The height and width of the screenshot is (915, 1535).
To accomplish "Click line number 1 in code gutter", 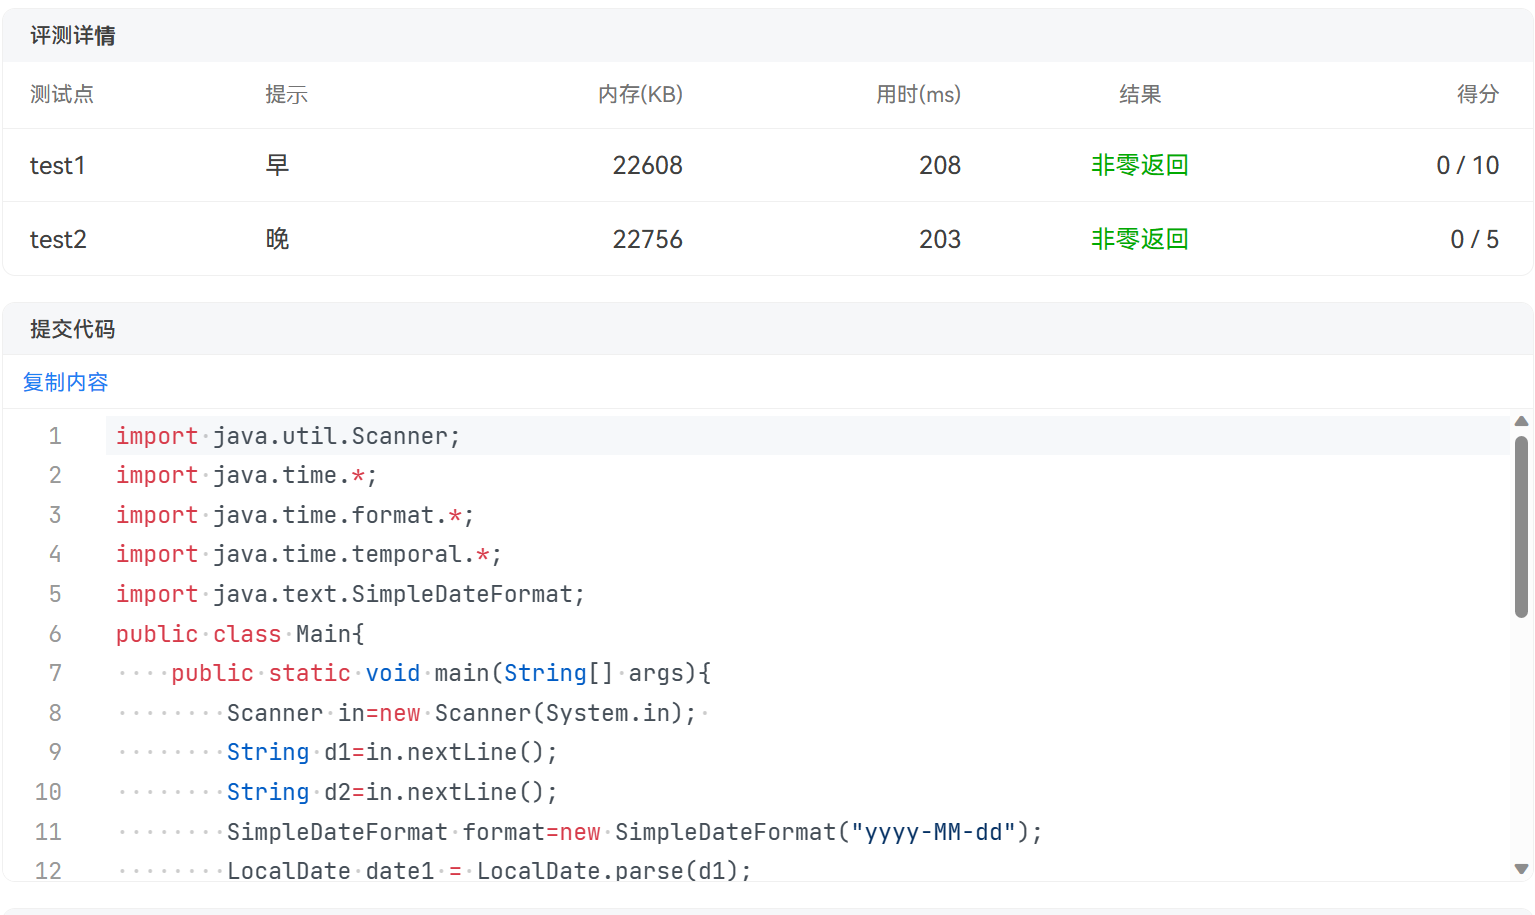I will pyautogui.click(x=55, y=436).
